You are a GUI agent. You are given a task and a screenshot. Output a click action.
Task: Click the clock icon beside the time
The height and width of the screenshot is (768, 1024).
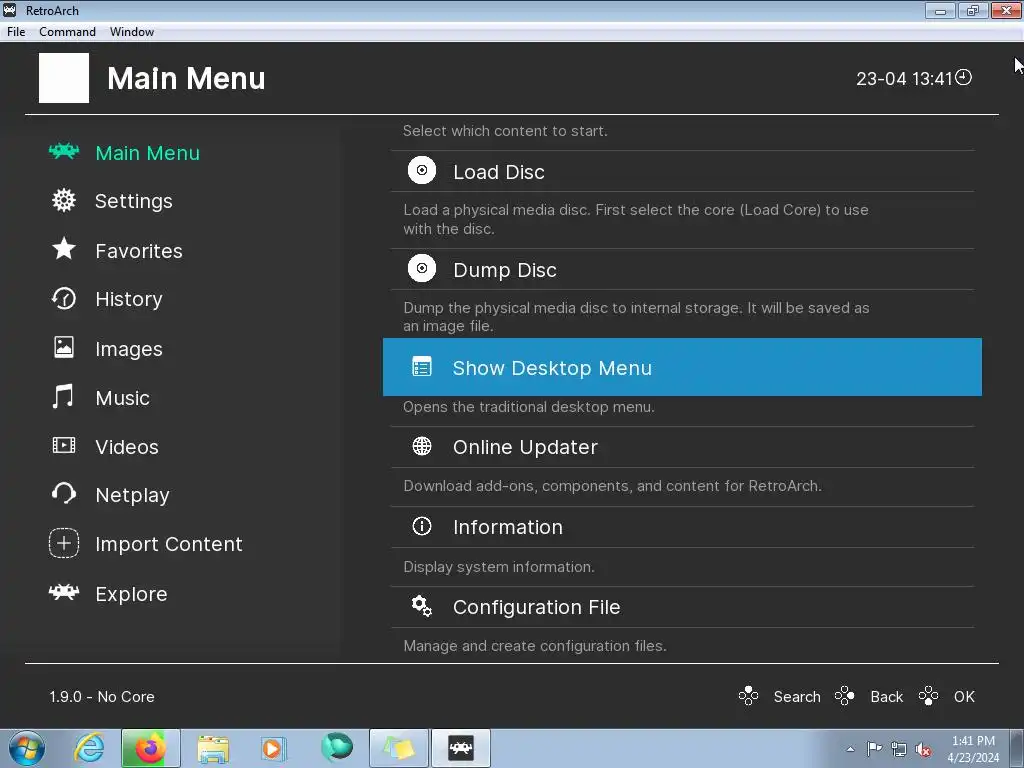963,78
